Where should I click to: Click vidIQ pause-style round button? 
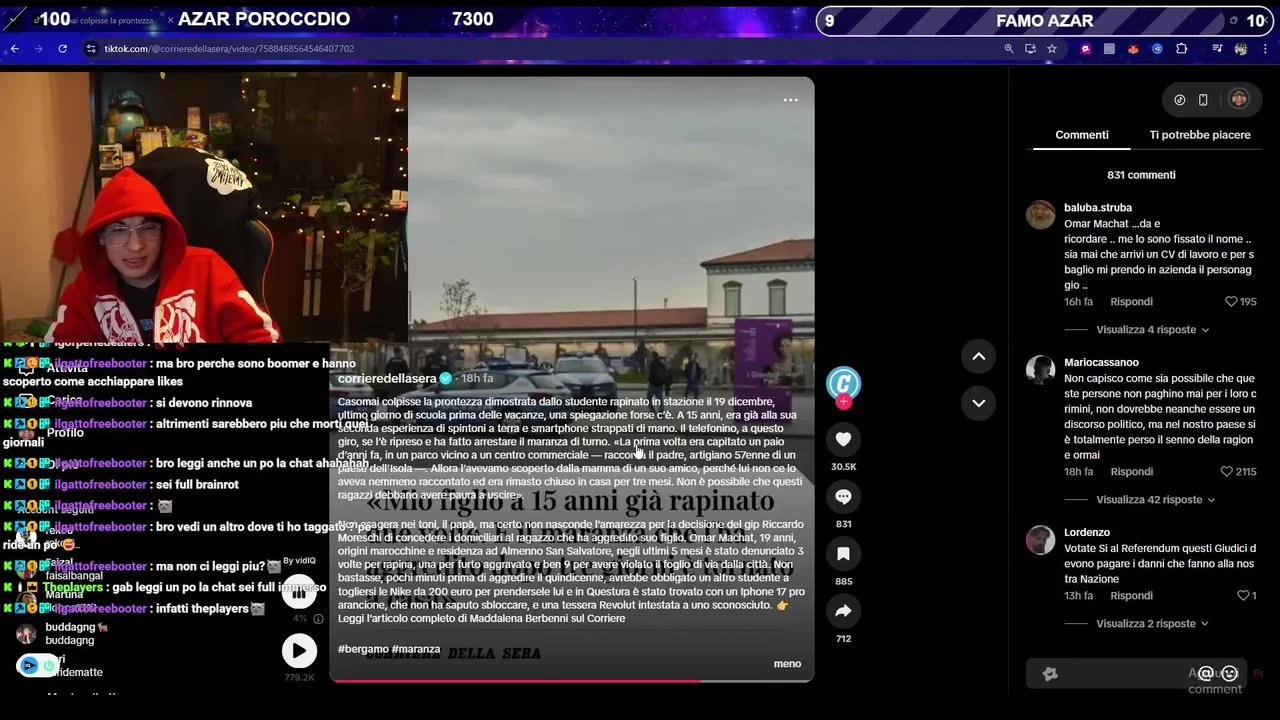tap(299, 591)
